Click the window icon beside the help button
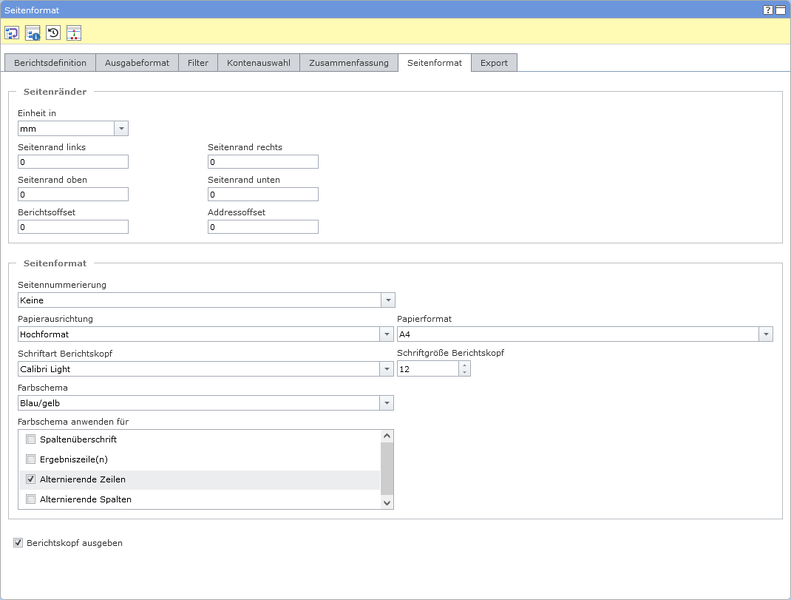The width and height of the screenshot is (791, 600). coord(780,9)
